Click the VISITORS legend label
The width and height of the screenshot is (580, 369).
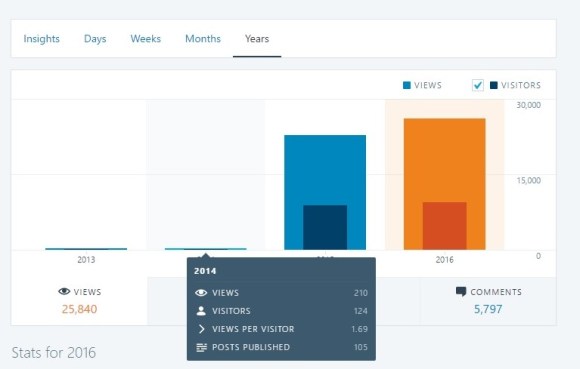[x=521, y=85]
